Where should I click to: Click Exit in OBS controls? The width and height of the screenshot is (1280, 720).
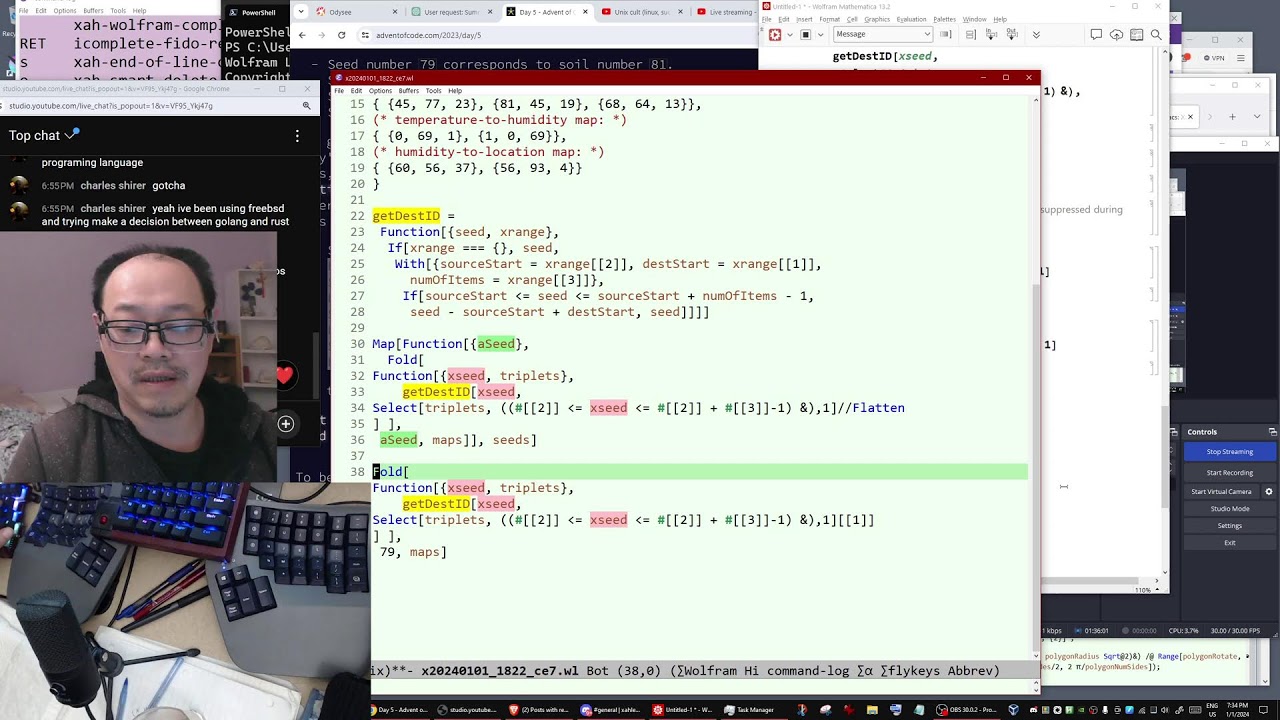coord(1229,542)
